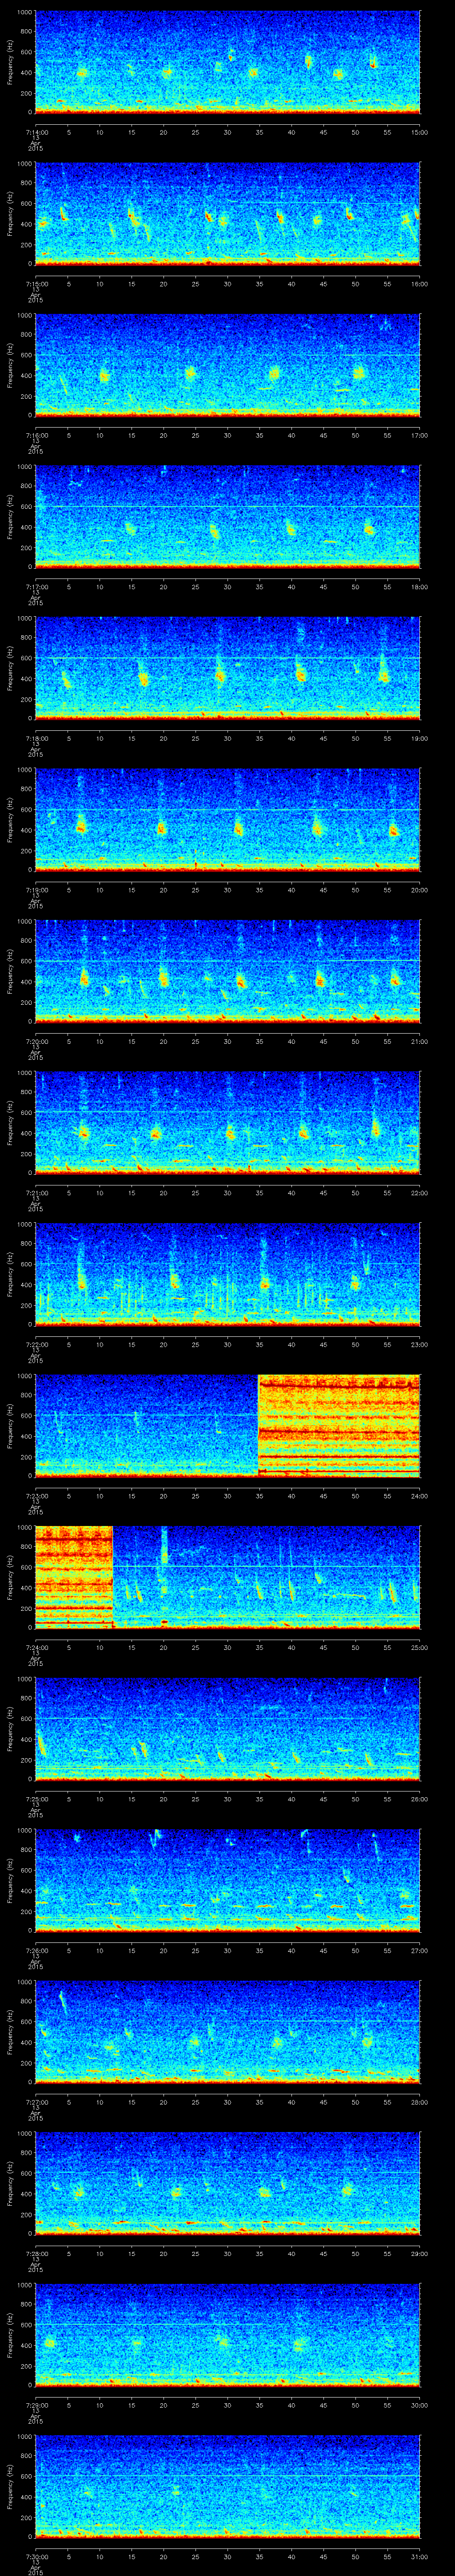This screenshot has width=455, height=2576.
Task: Click the spectrogram panel starting at 7:19:00
Action: [228, 820]
